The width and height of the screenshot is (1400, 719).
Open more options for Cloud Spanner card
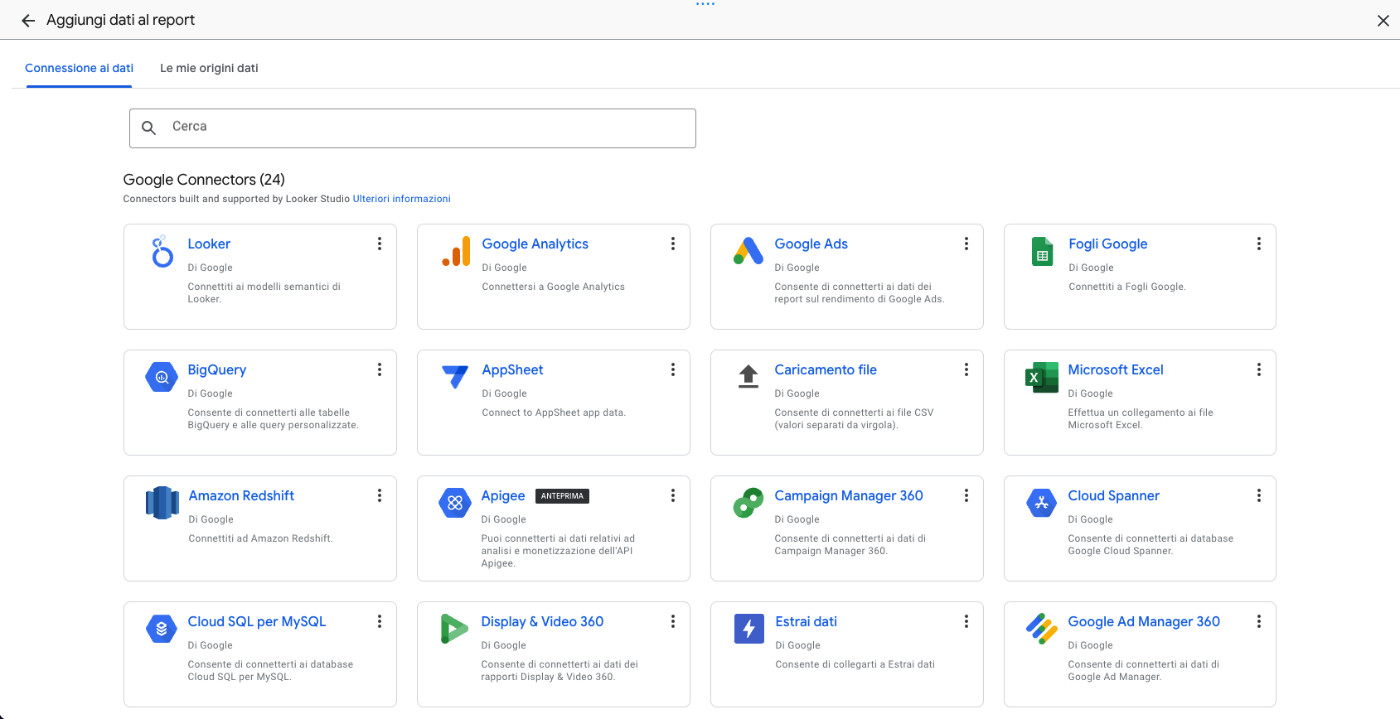pos(1259,496)
